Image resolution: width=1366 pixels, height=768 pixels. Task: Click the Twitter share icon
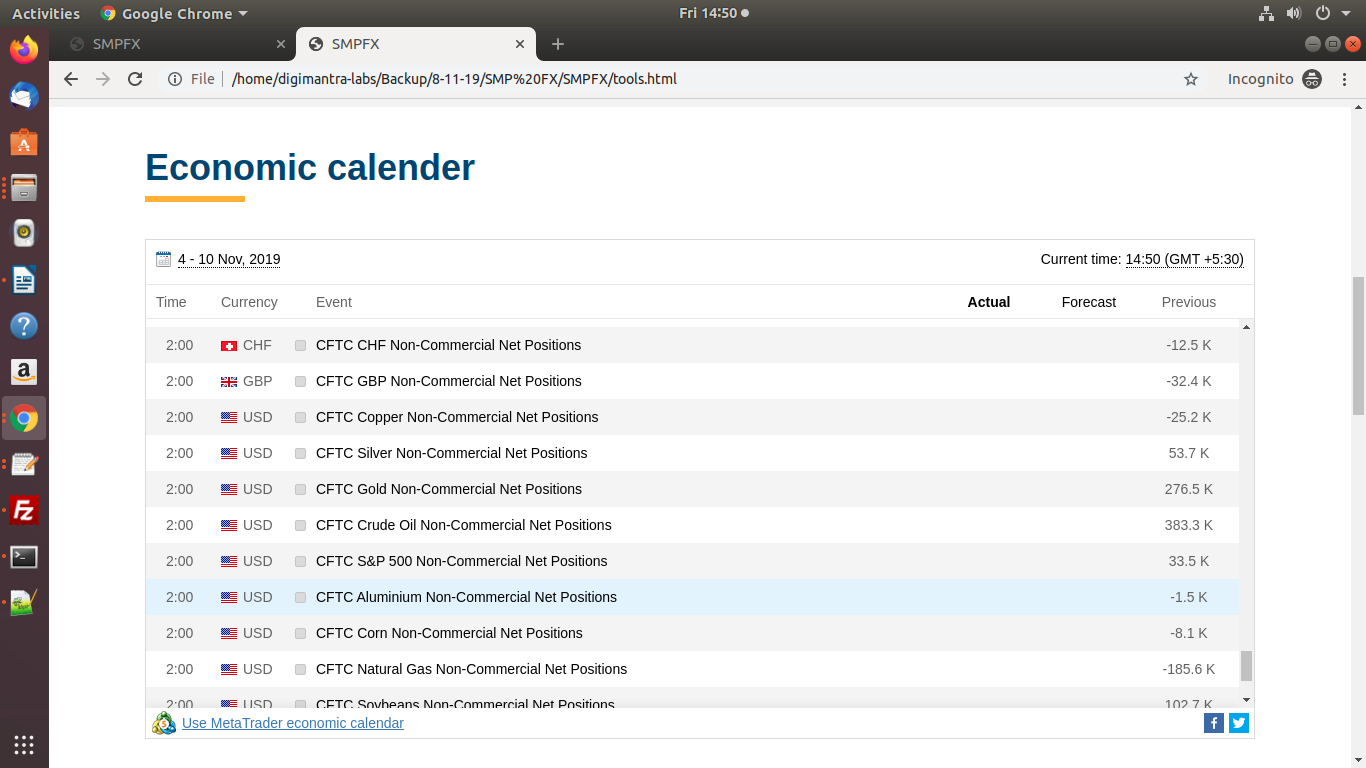(x=1239, y=723)
